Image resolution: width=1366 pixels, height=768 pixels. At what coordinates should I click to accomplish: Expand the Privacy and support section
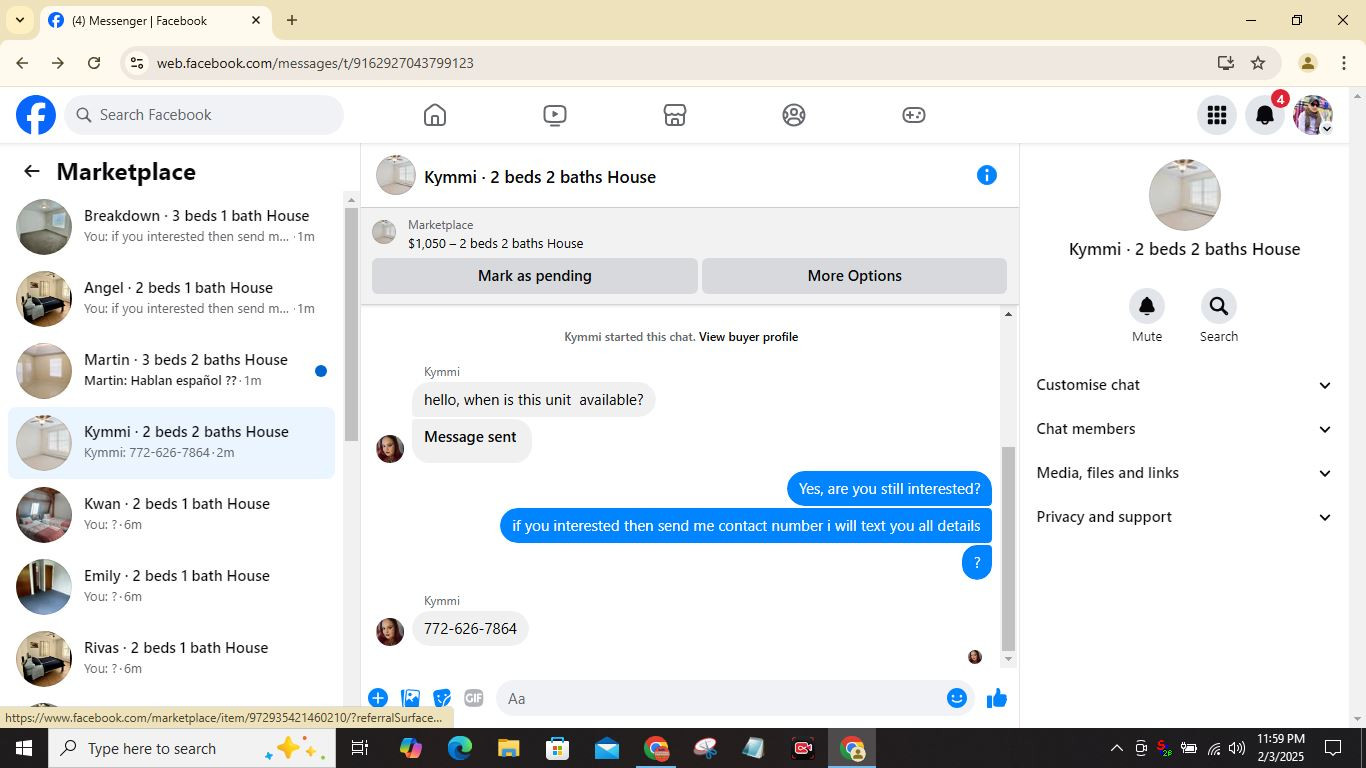pyautogui.click(x=1184, y=517)
